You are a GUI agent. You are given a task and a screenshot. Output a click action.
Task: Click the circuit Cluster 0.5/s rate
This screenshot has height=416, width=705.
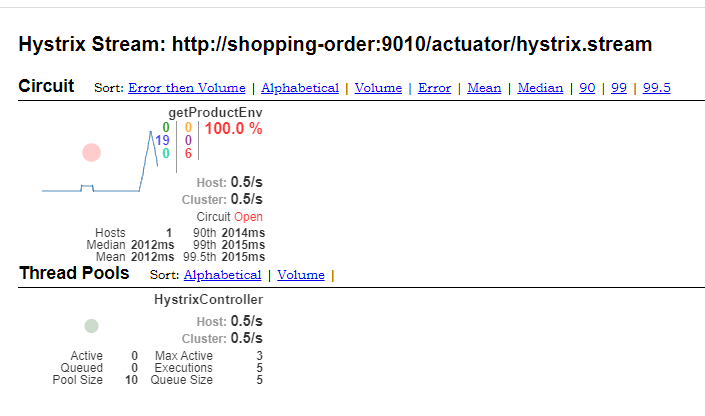(246, 199)
